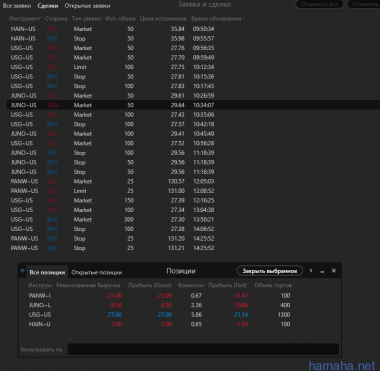Image resolution: width=380 pixels, height=371 pixels.
Task: Sort positions by Комиссии column header
Action: [191, 285]
